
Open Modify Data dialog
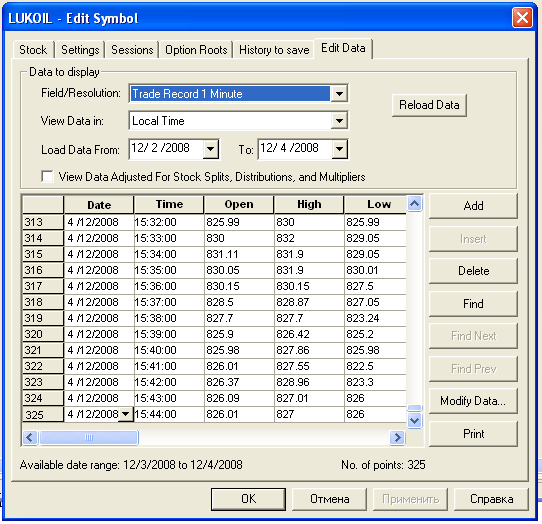[x=473, y=401]
